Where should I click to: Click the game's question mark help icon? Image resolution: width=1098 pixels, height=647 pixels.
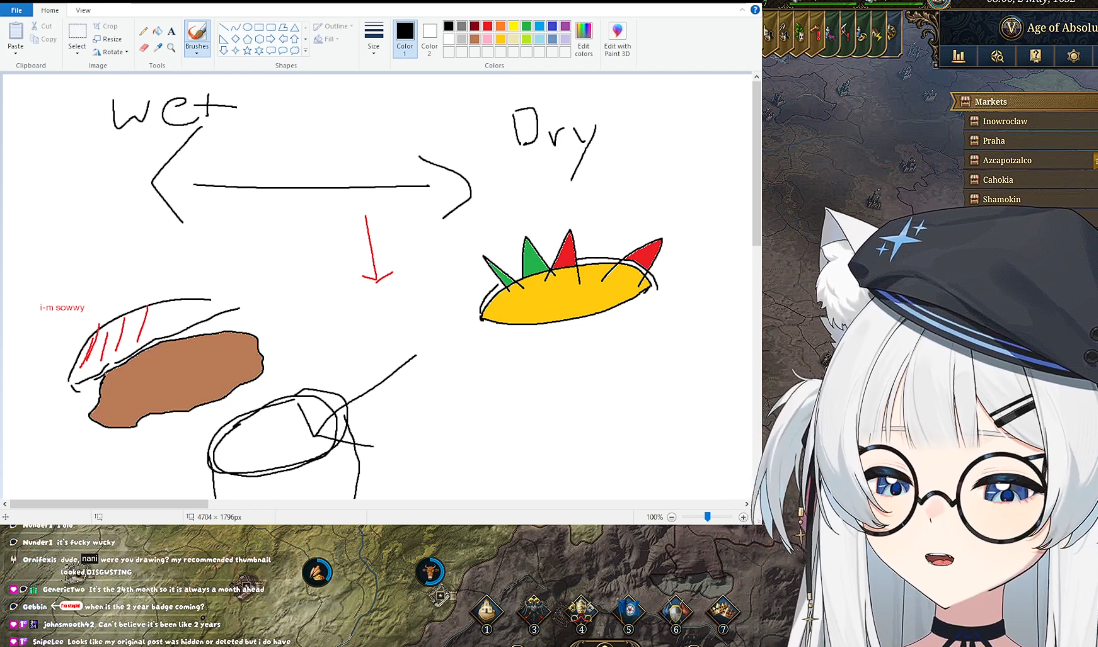[x=1035, y=56]
